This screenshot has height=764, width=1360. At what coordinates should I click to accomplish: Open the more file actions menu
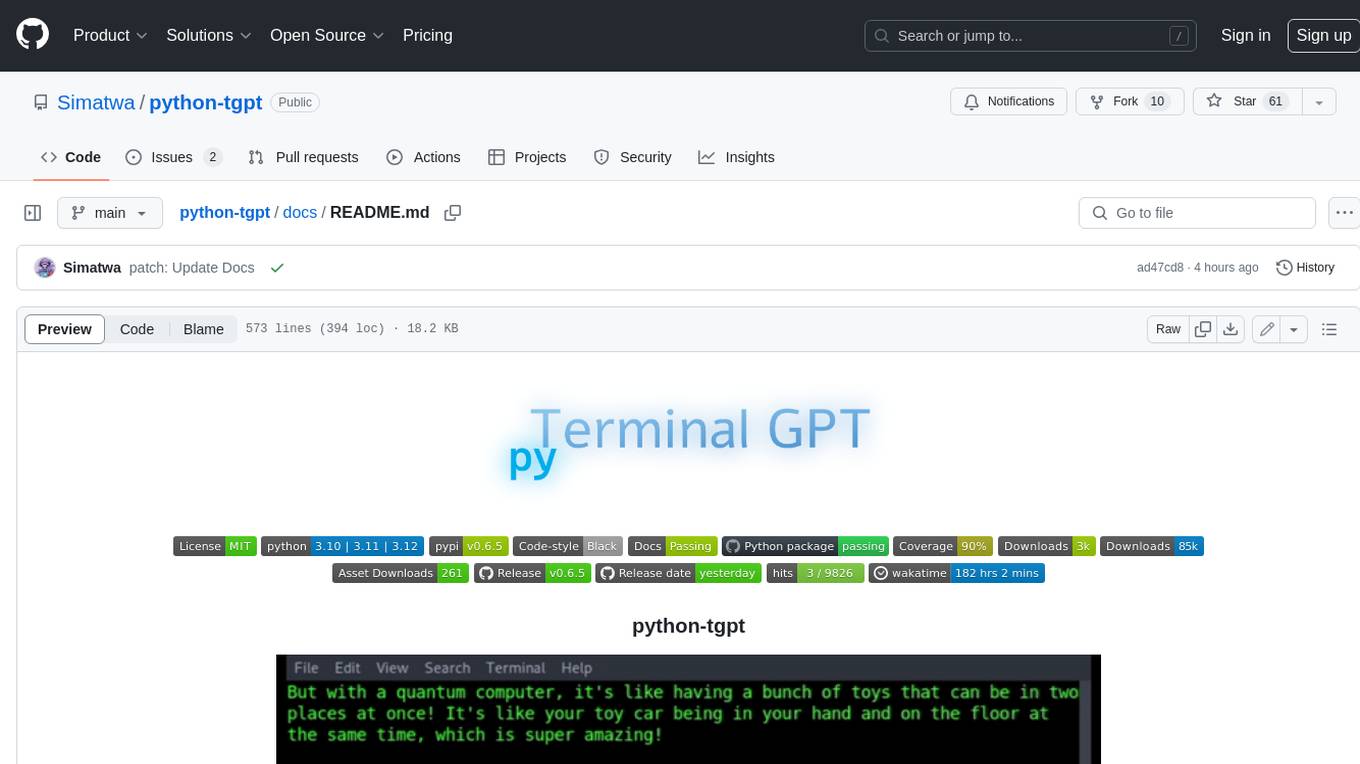tap(1344, 213)
